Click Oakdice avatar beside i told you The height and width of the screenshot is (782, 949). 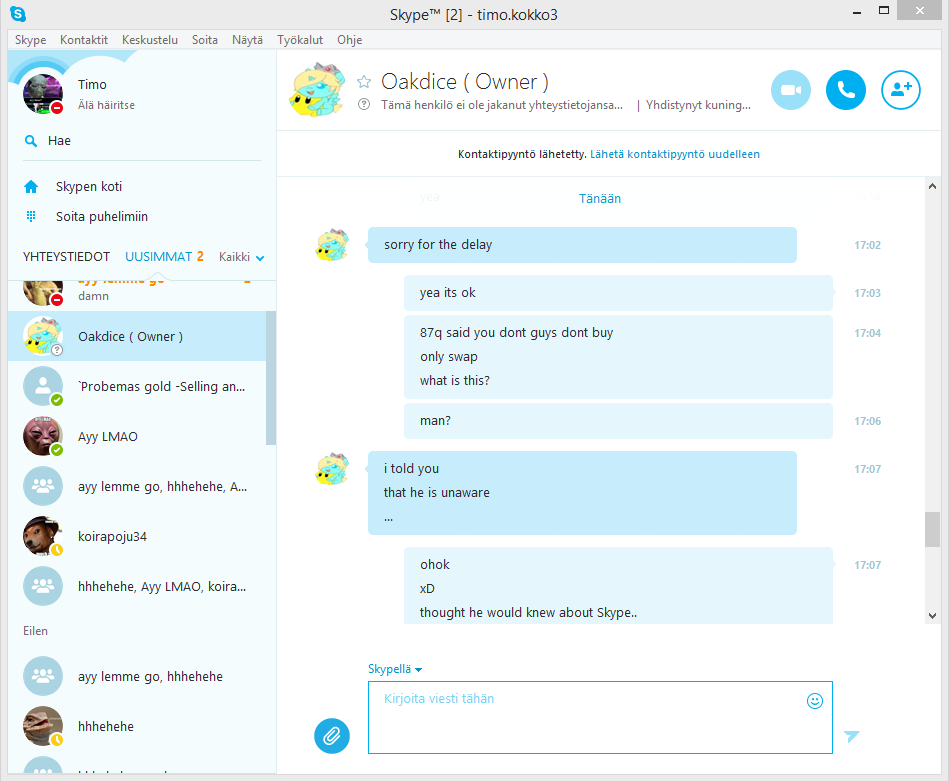[332, 469]
